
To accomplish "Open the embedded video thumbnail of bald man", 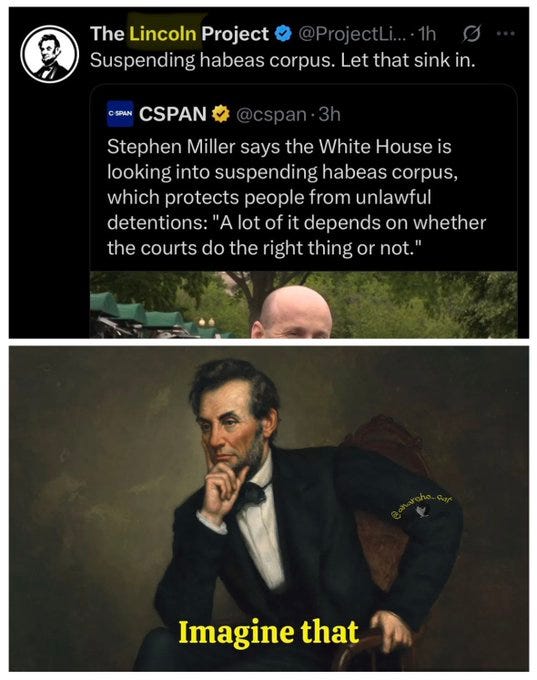I will click(x=304, y=304).
